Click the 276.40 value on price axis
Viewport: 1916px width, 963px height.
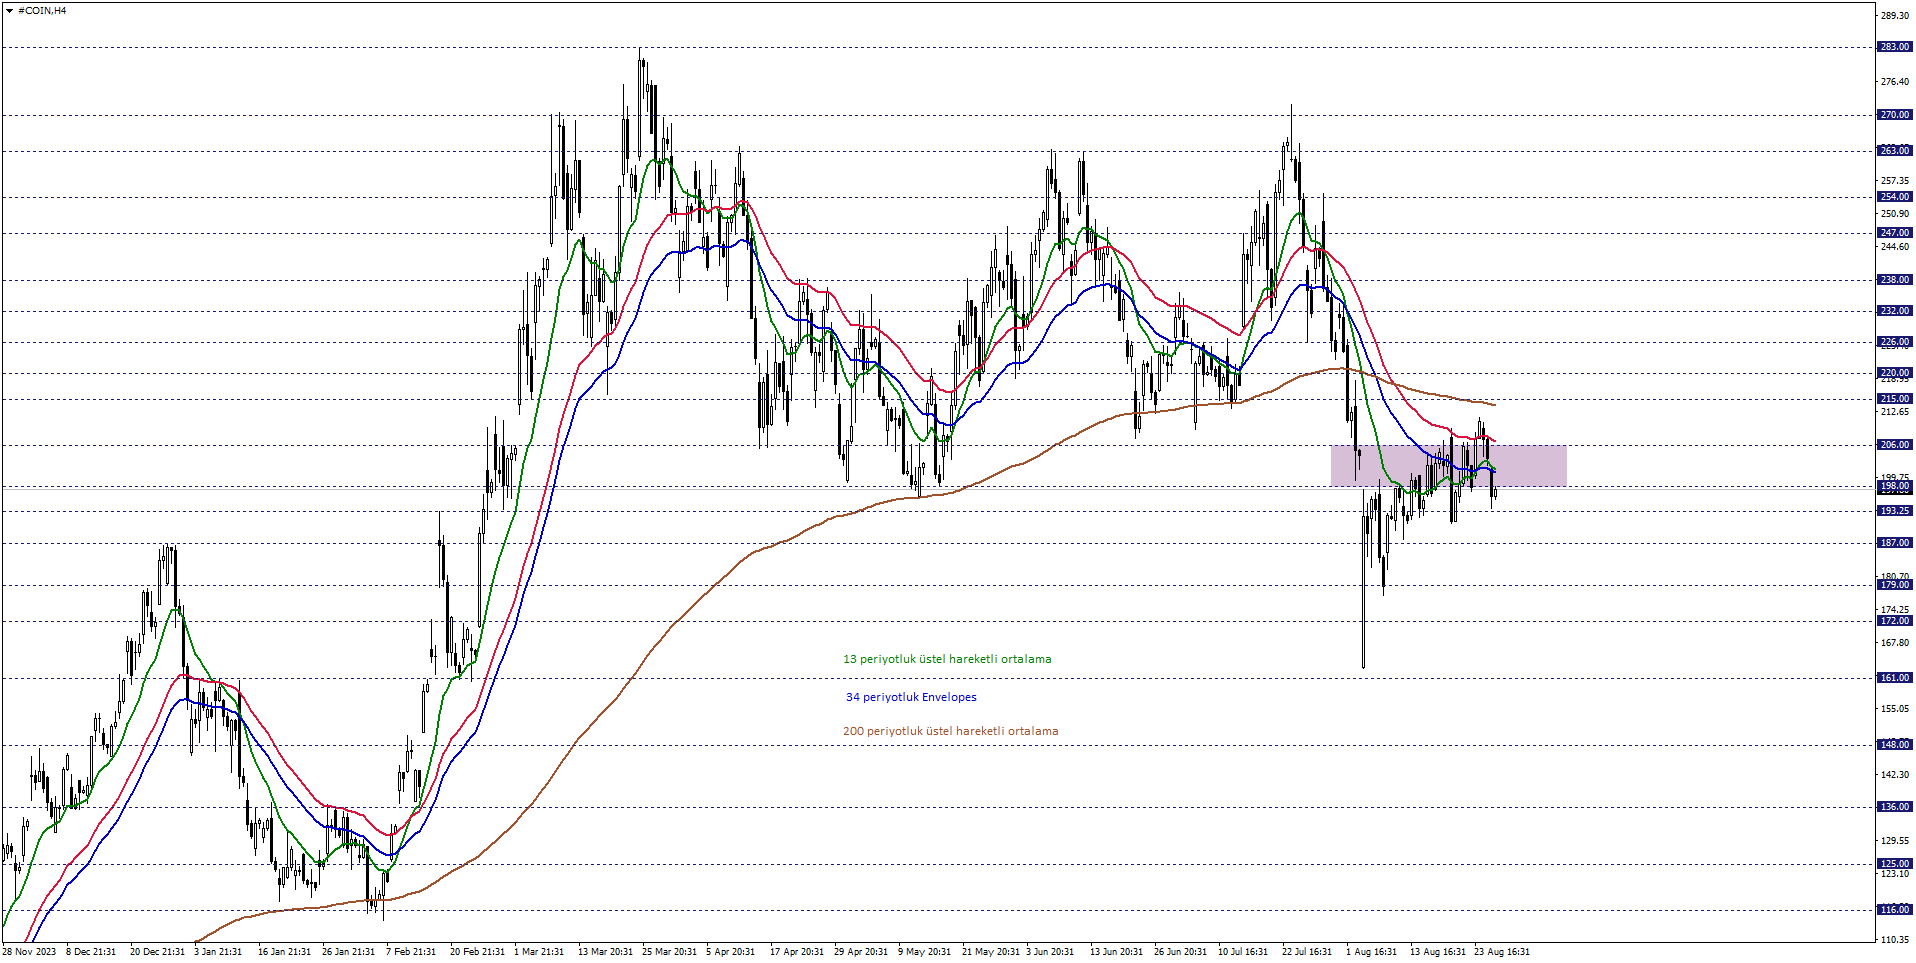point(1895,82)
